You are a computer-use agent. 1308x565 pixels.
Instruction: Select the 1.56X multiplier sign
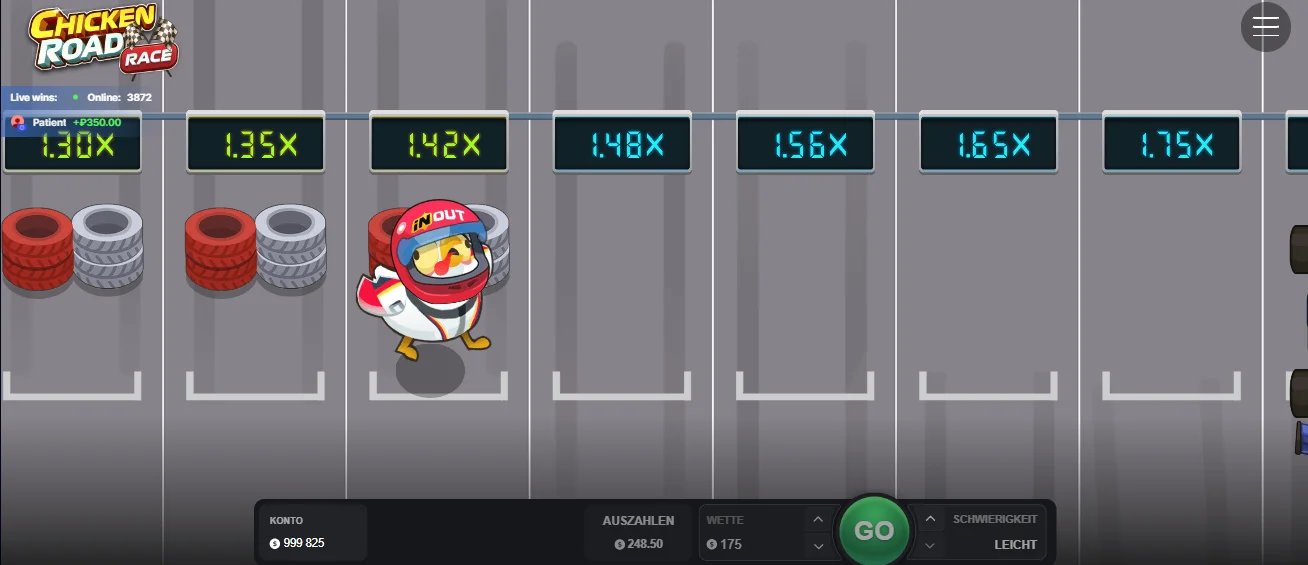tap(805, 144)
